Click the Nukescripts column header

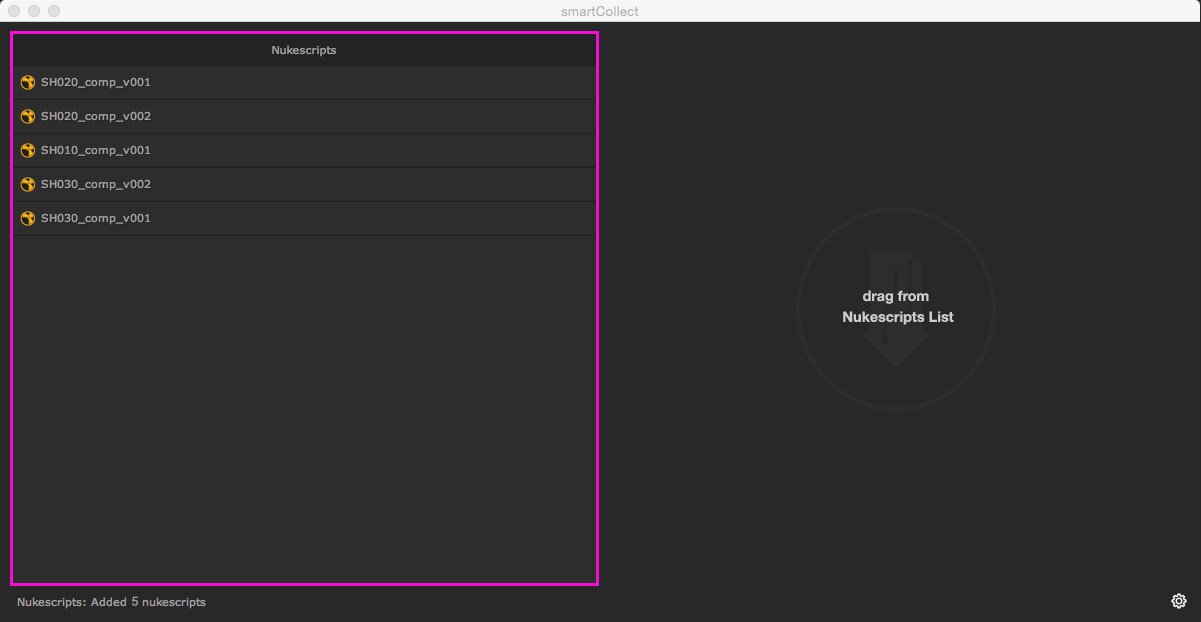pyautogui.click(x=304, y=50)
